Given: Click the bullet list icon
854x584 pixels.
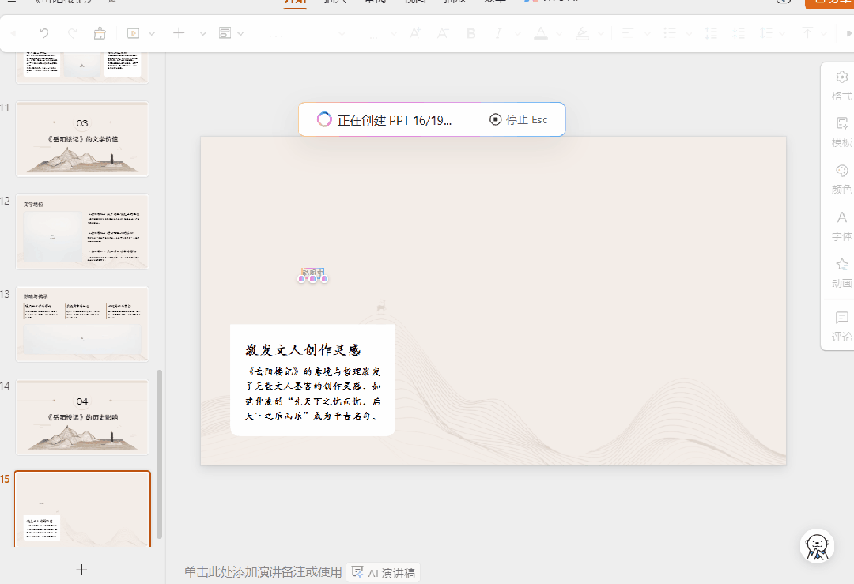Looking at the screenshot, I should (x=669, y=33).
